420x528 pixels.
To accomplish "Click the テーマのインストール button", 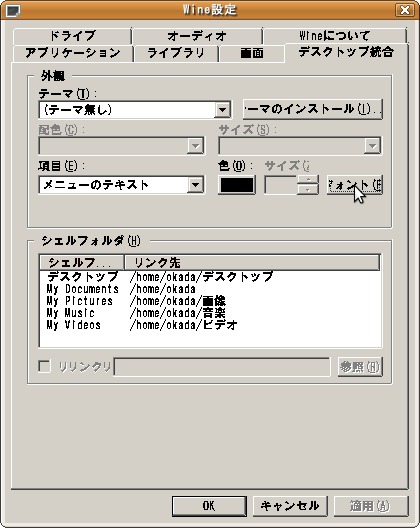I will pos(313,109).
